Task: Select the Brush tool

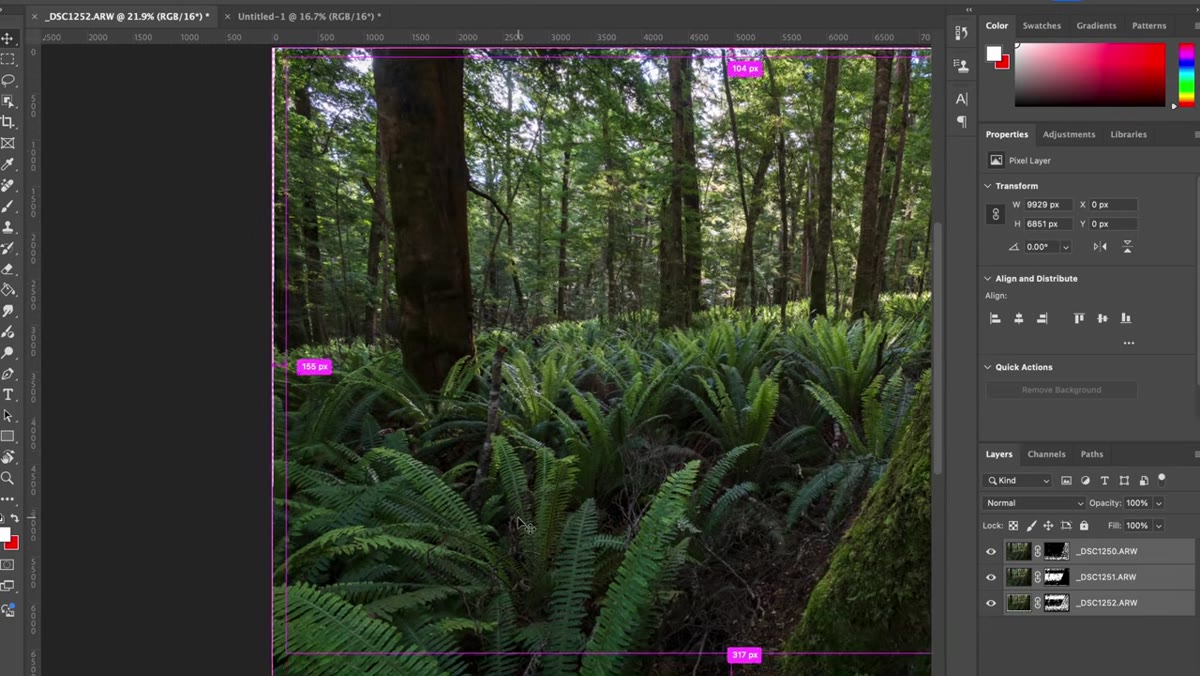Action: click(x=8, y=206)
